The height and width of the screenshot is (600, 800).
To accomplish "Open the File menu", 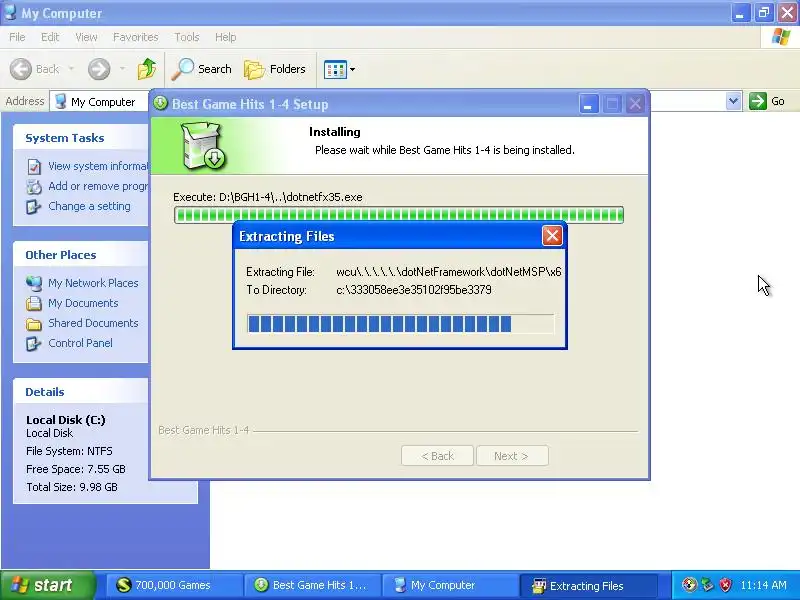I will 17,37.
